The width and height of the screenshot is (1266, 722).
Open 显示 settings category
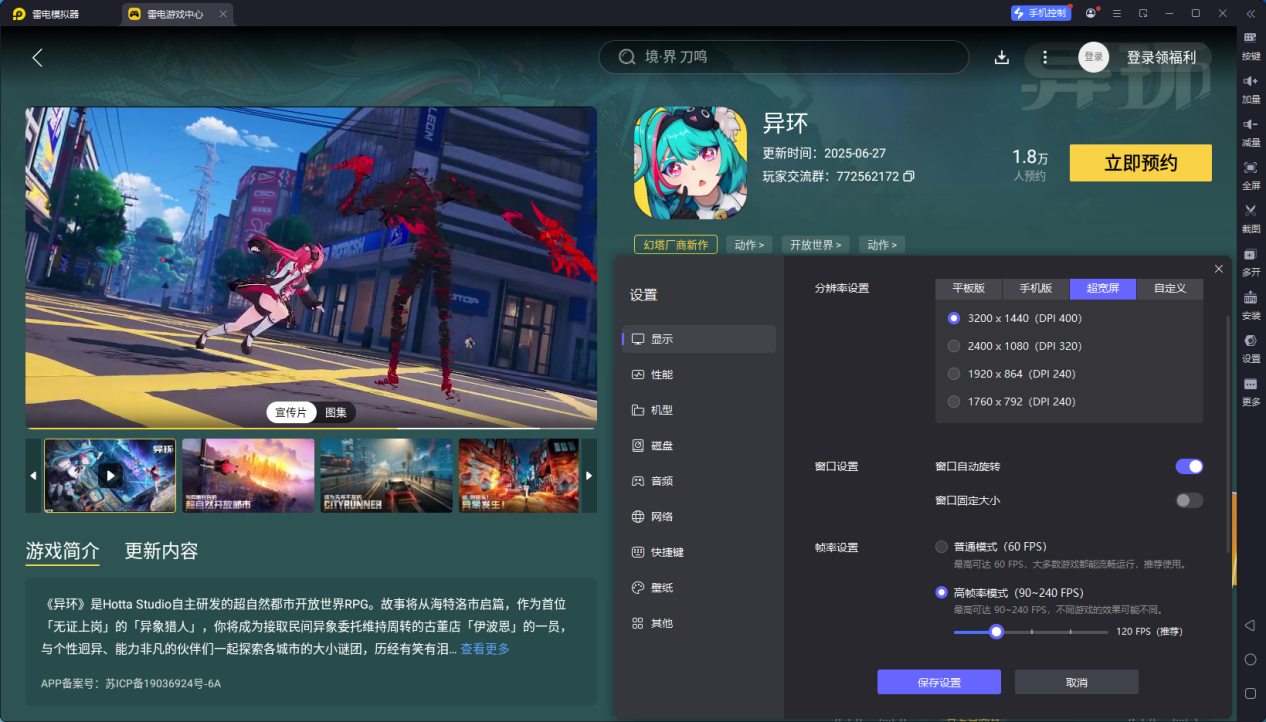[699, 339]
